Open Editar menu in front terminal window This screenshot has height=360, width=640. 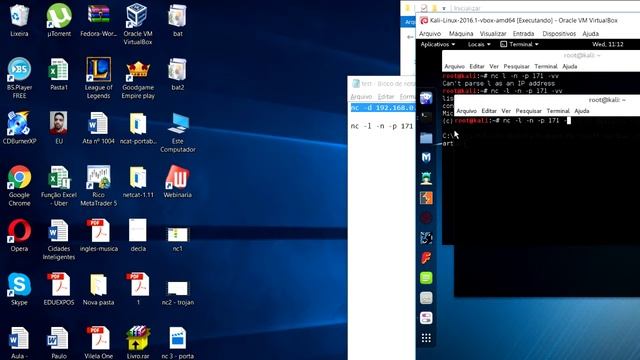tap(489, 111)
